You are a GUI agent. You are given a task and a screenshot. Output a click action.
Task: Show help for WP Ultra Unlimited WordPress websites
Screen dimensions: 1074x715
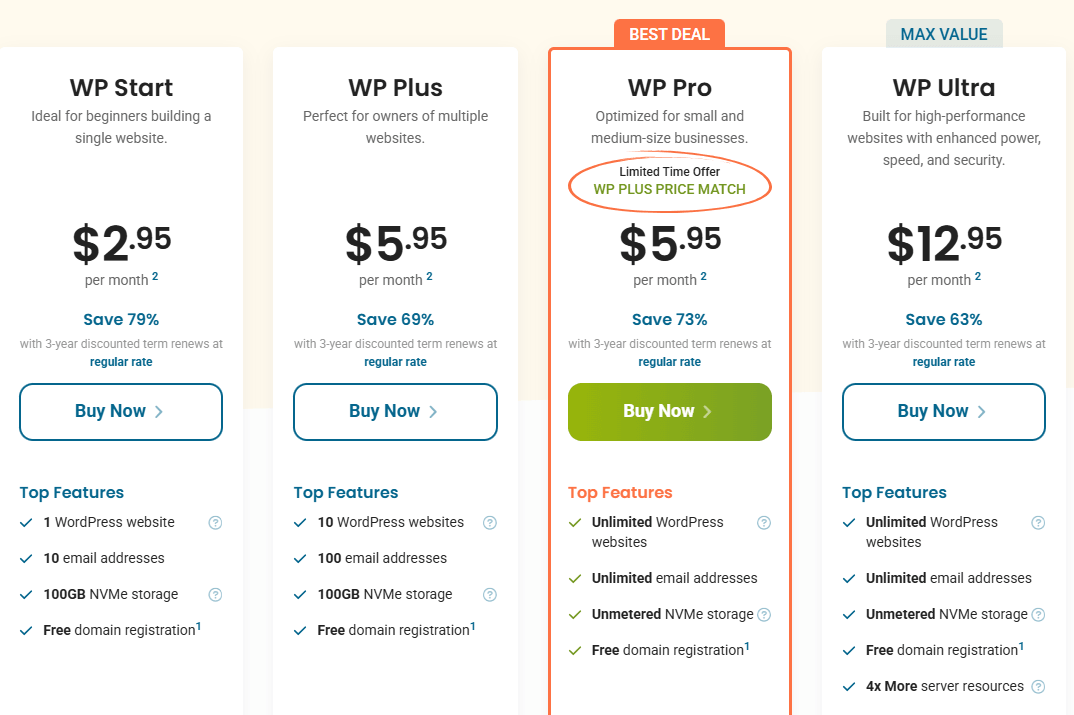point(1038,522)
